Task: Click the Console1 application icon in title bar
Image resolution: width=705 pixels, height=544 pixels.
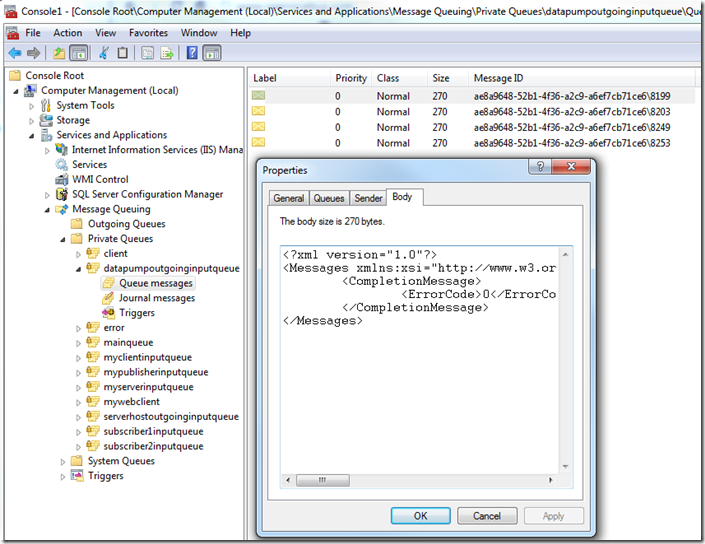Action: click(x=11, y=11)
